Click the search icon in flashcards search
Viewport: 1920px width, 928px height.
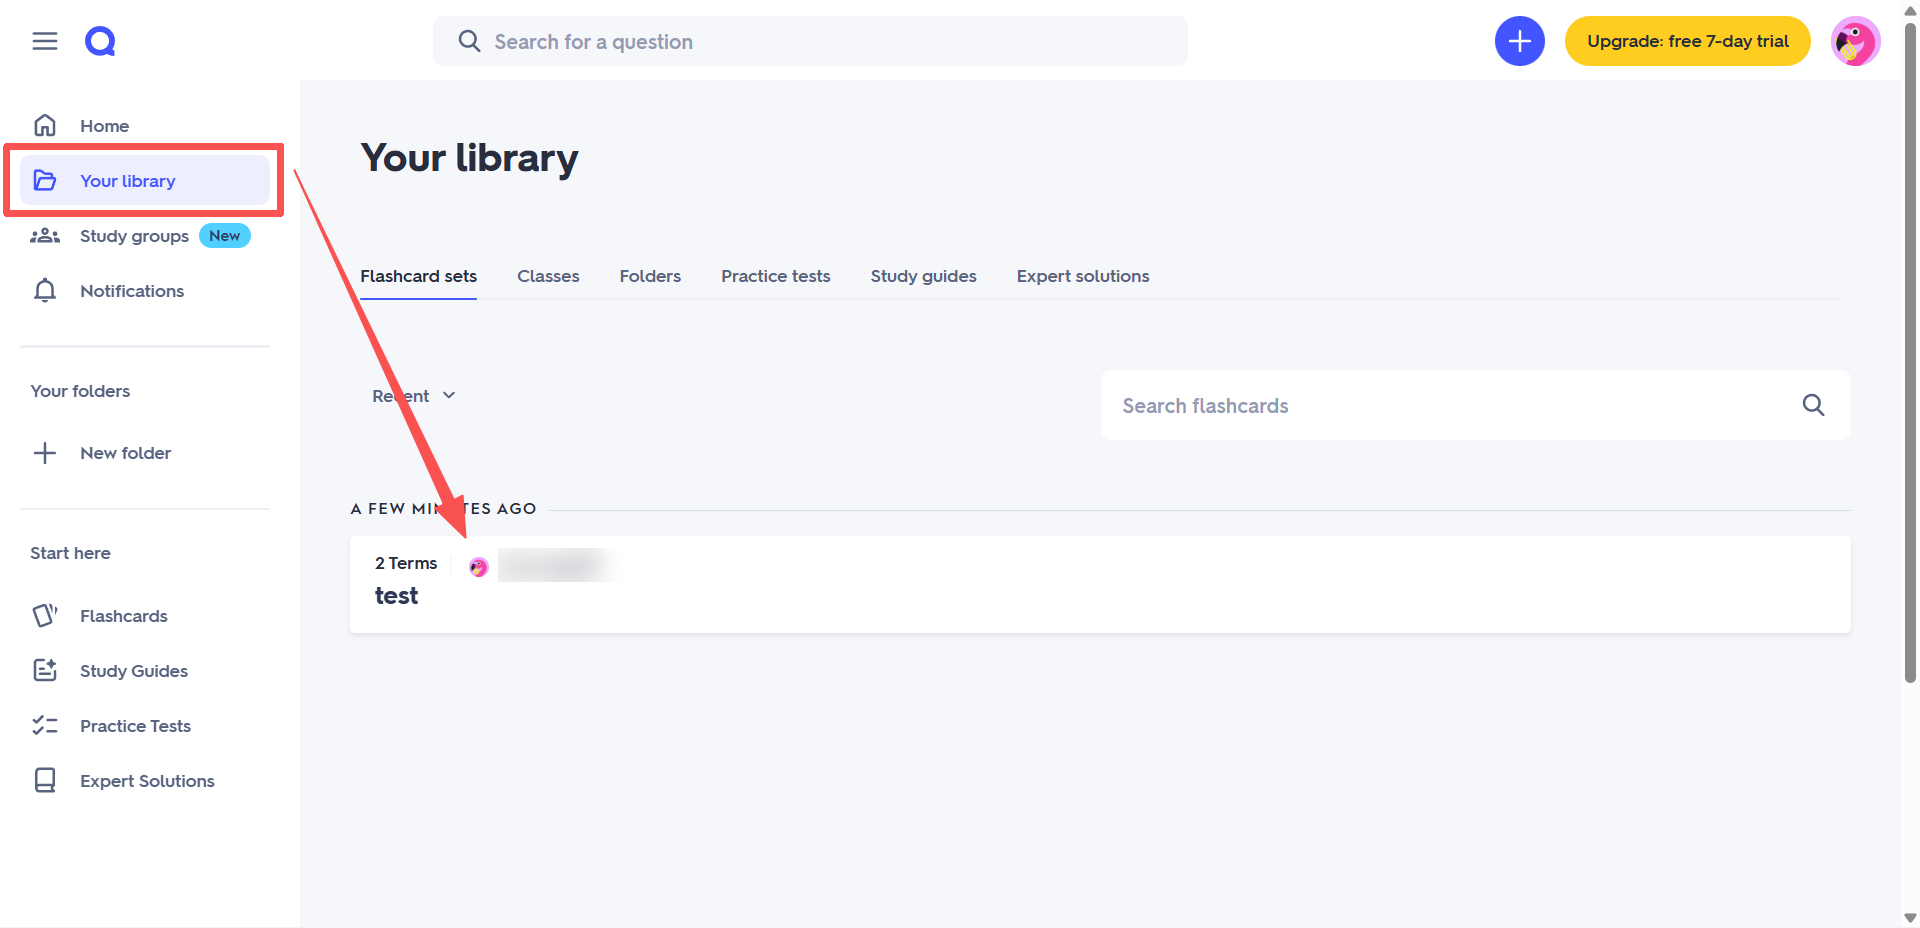pos(1813,405)
